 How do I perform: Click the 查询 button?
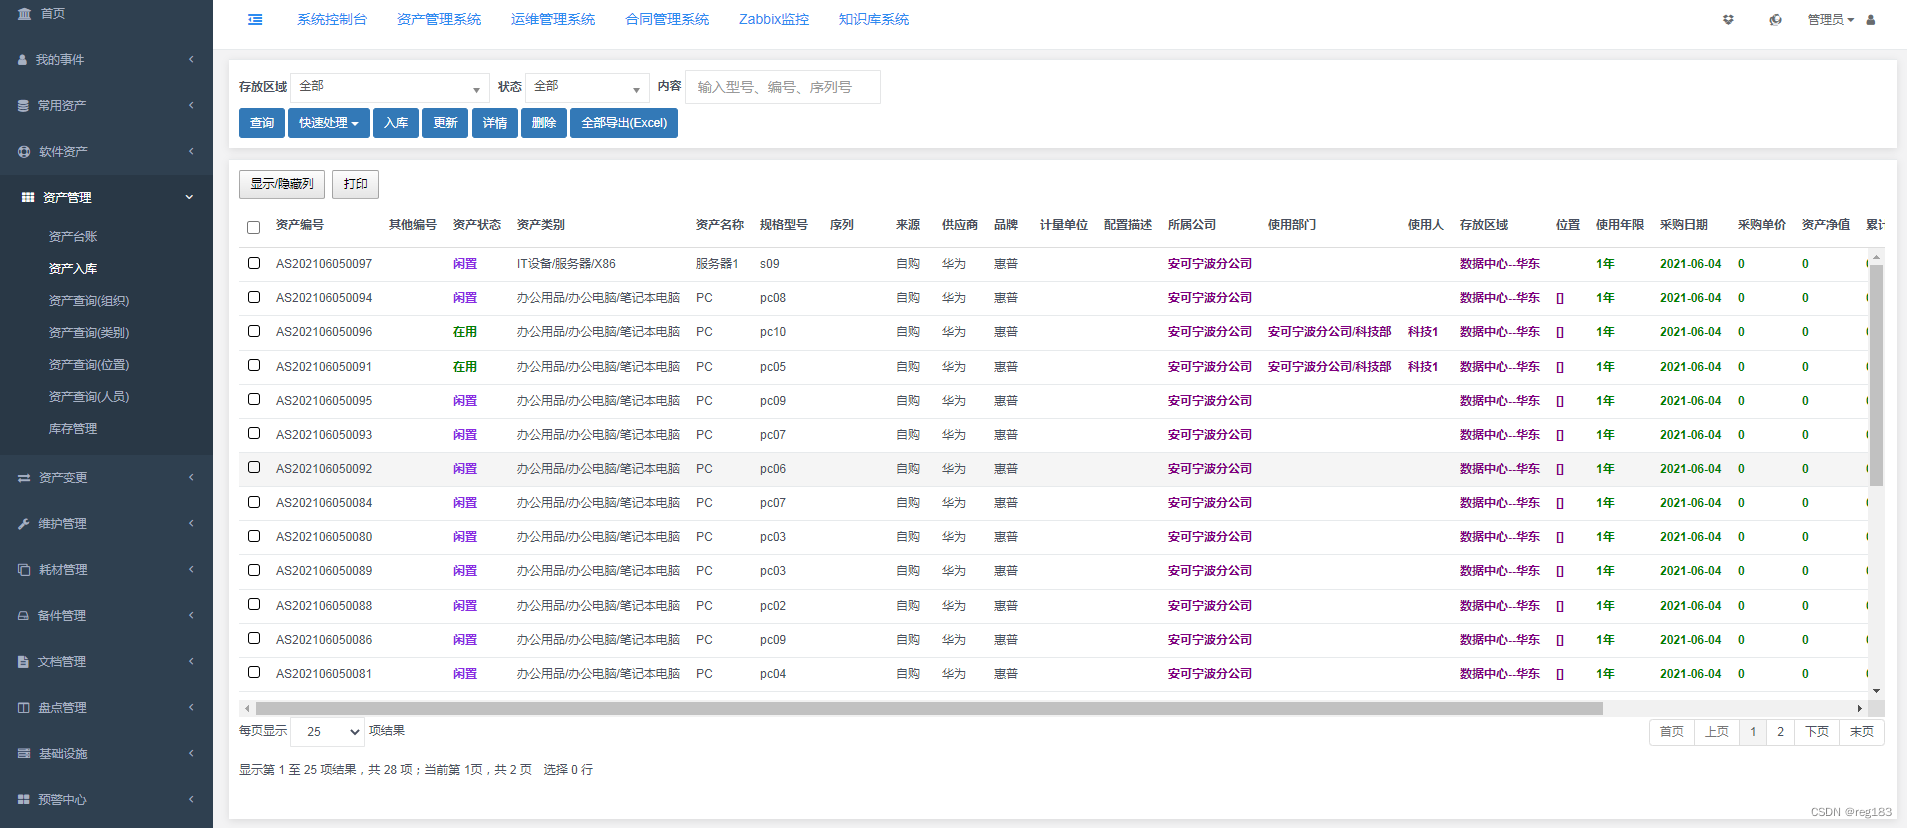coord(262,123)
